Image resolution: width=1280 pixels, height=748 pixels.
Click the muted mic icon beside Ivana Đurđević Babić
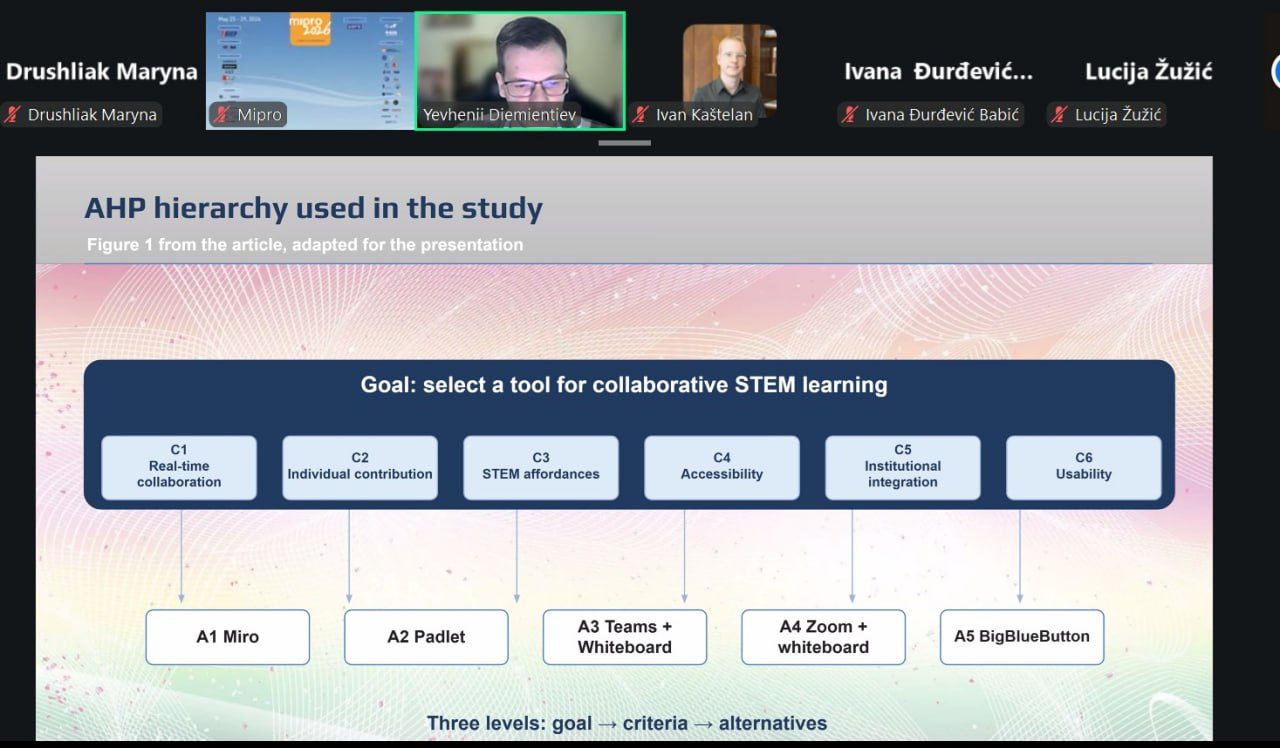click(x=850, y=115)
